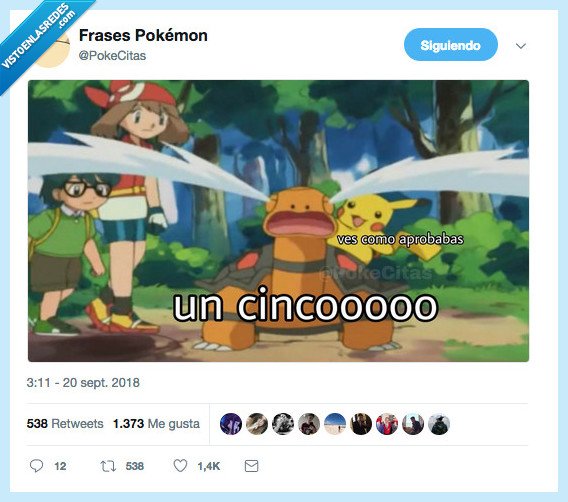Image resolution: width=568 pixels, height=502 pixels.
Task: Click the Frases Pokémon profile avatar
Action: (54, 51)
